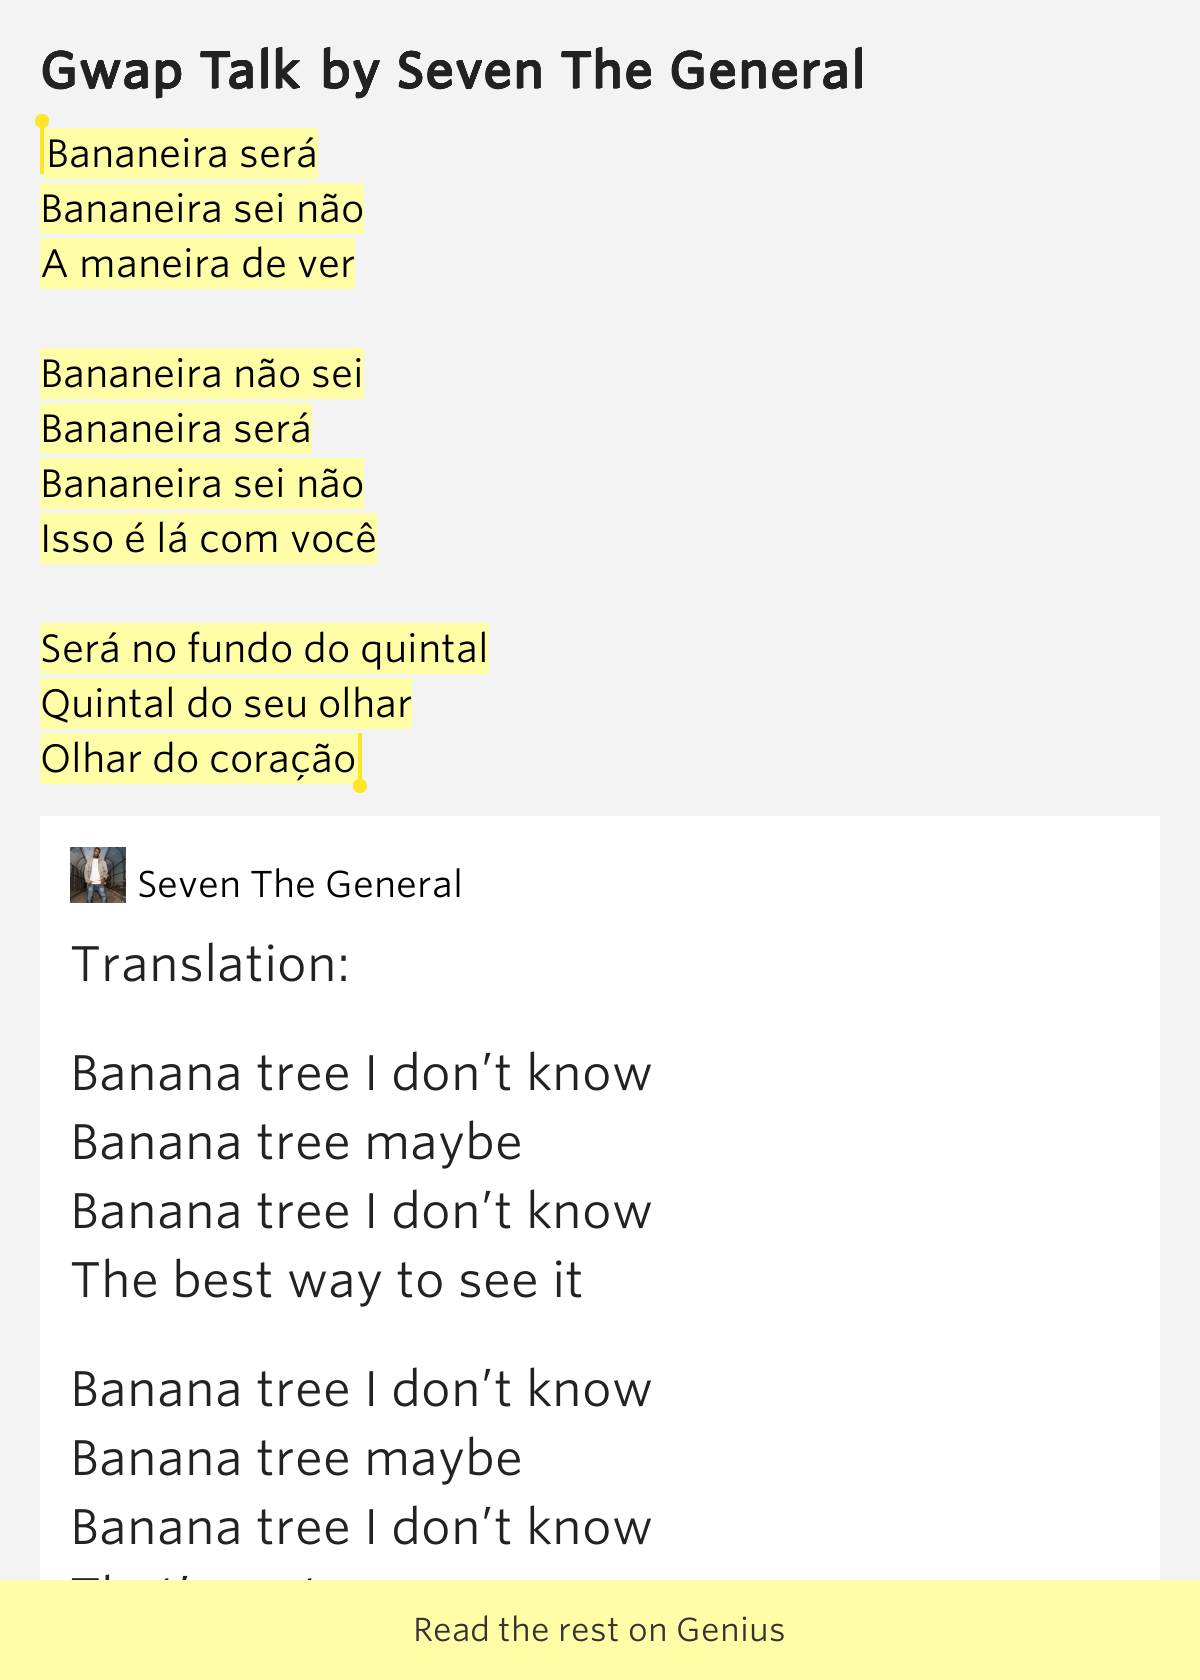Viewport: 1200px width, 1680px height.
Task: Click the bottom yellow selection handle dot
Action: pyautogui.click(x=360, y=786)
